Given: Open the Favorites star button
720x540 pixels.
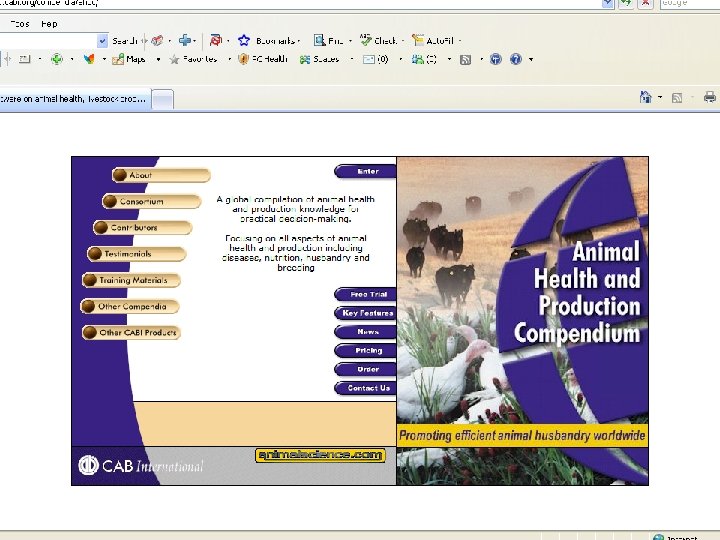Looking at the screenshot, I should click(193, 59).
